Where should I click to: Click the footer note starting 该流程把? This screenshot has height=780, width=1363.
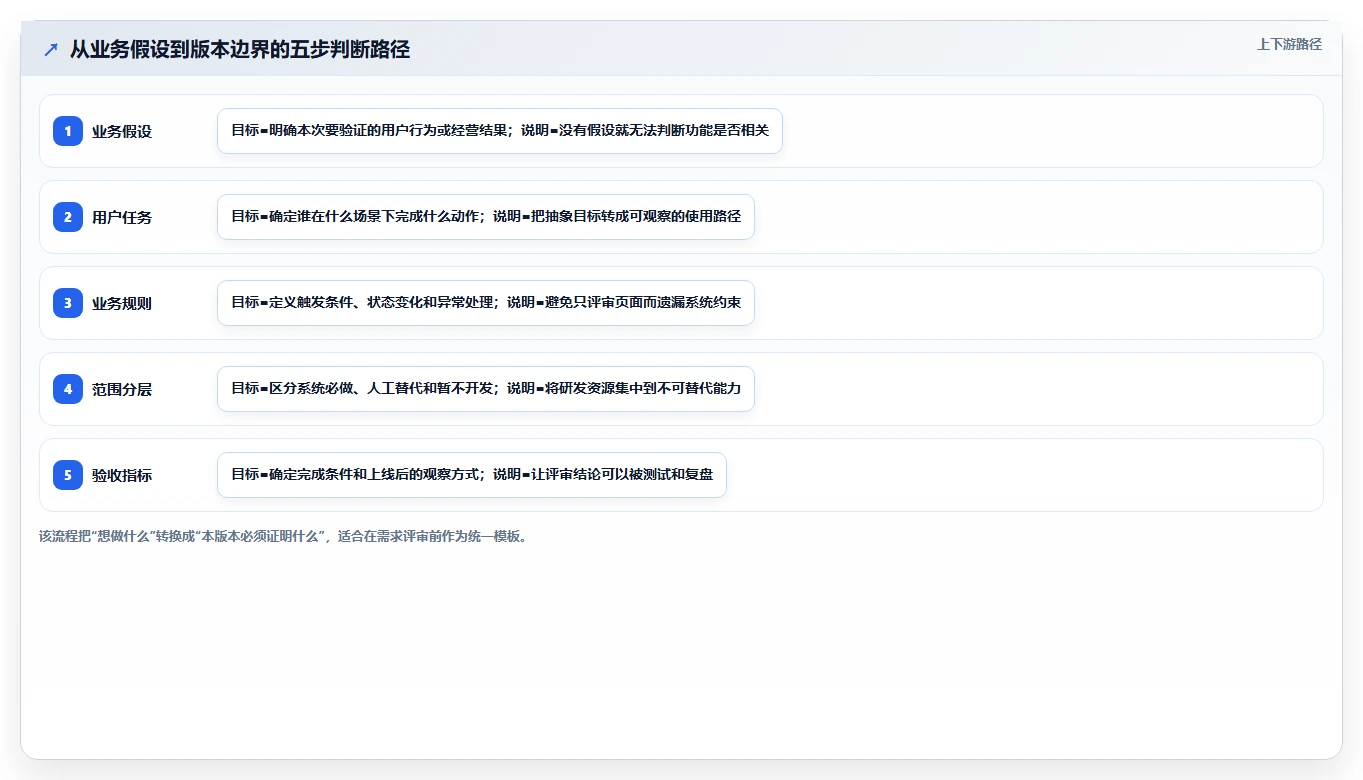point(283,536)
